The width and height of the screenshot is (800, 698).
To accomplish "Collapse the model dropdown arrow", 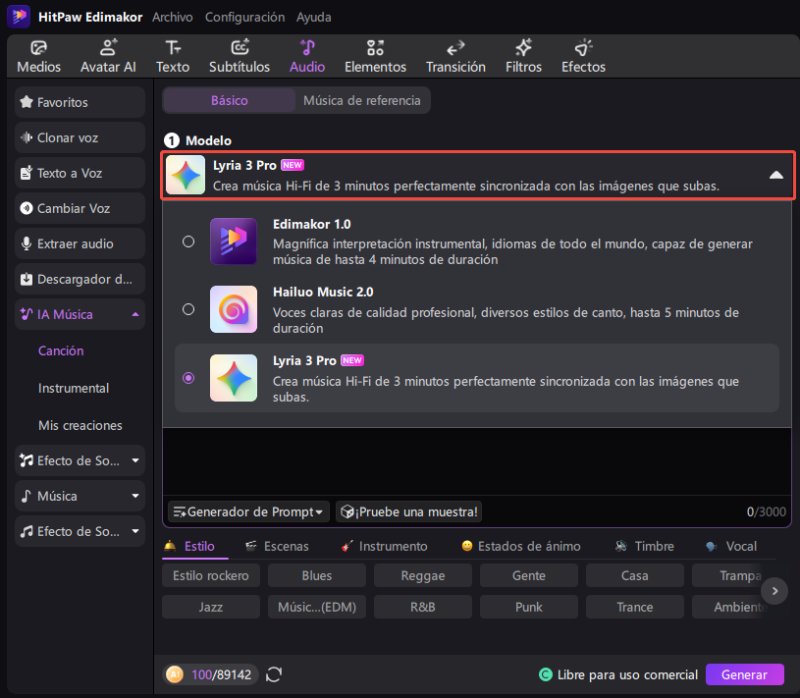I will pyautogui.click(x=776, y=175).
